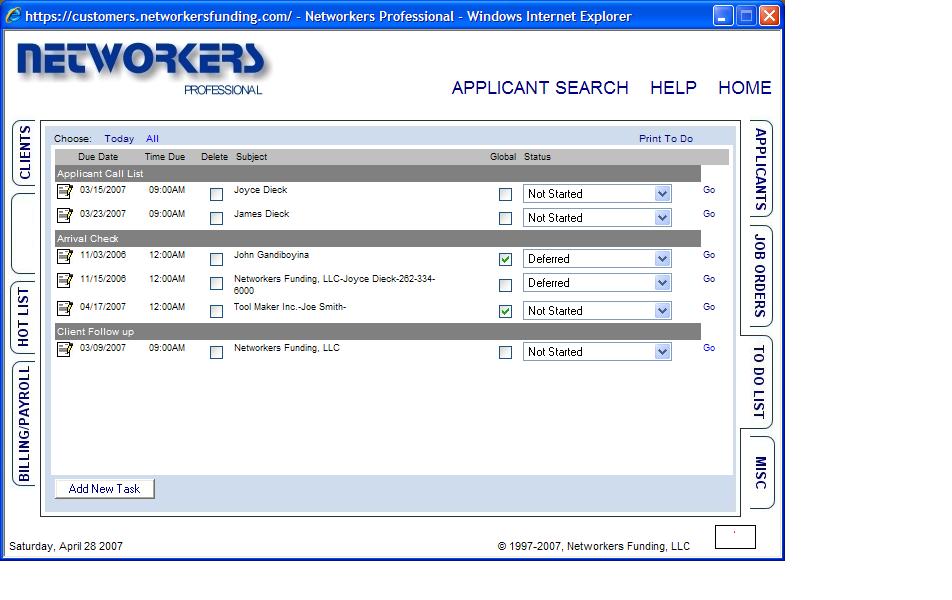Click Go for Tool Maker Inc. row
Image resolution: width=952 pixels, height=600 pixels.
pyautogui.click(x=709, y=307)
